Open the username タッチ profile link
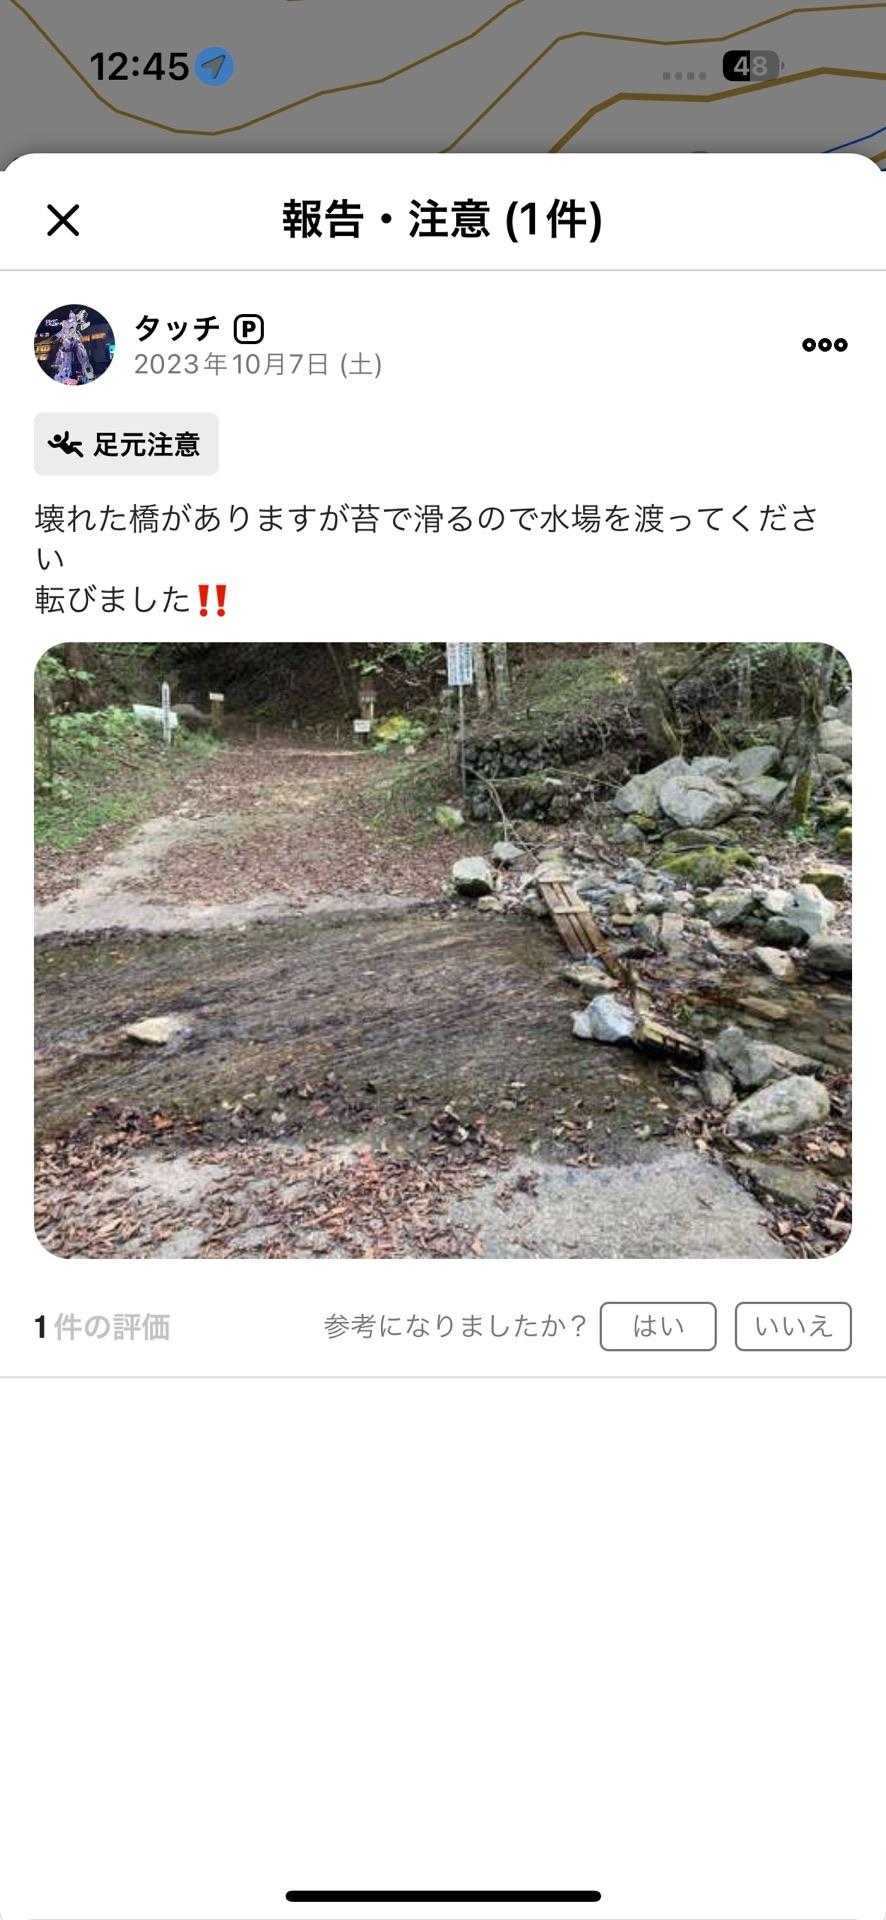 (177, 328)
